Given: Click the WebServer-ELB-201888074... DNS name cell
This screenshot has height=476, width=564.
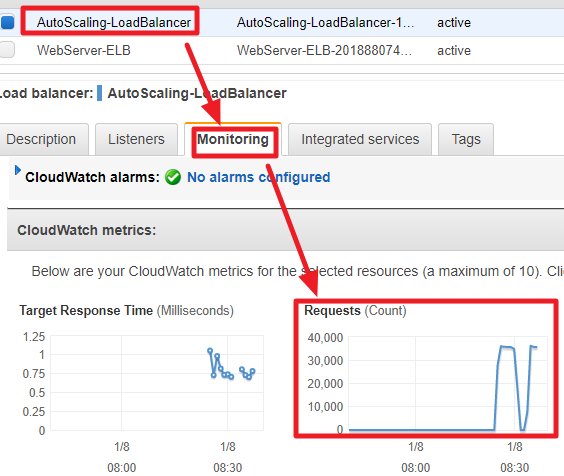Looking at the screenshot, I should click(x=324, y=50).
